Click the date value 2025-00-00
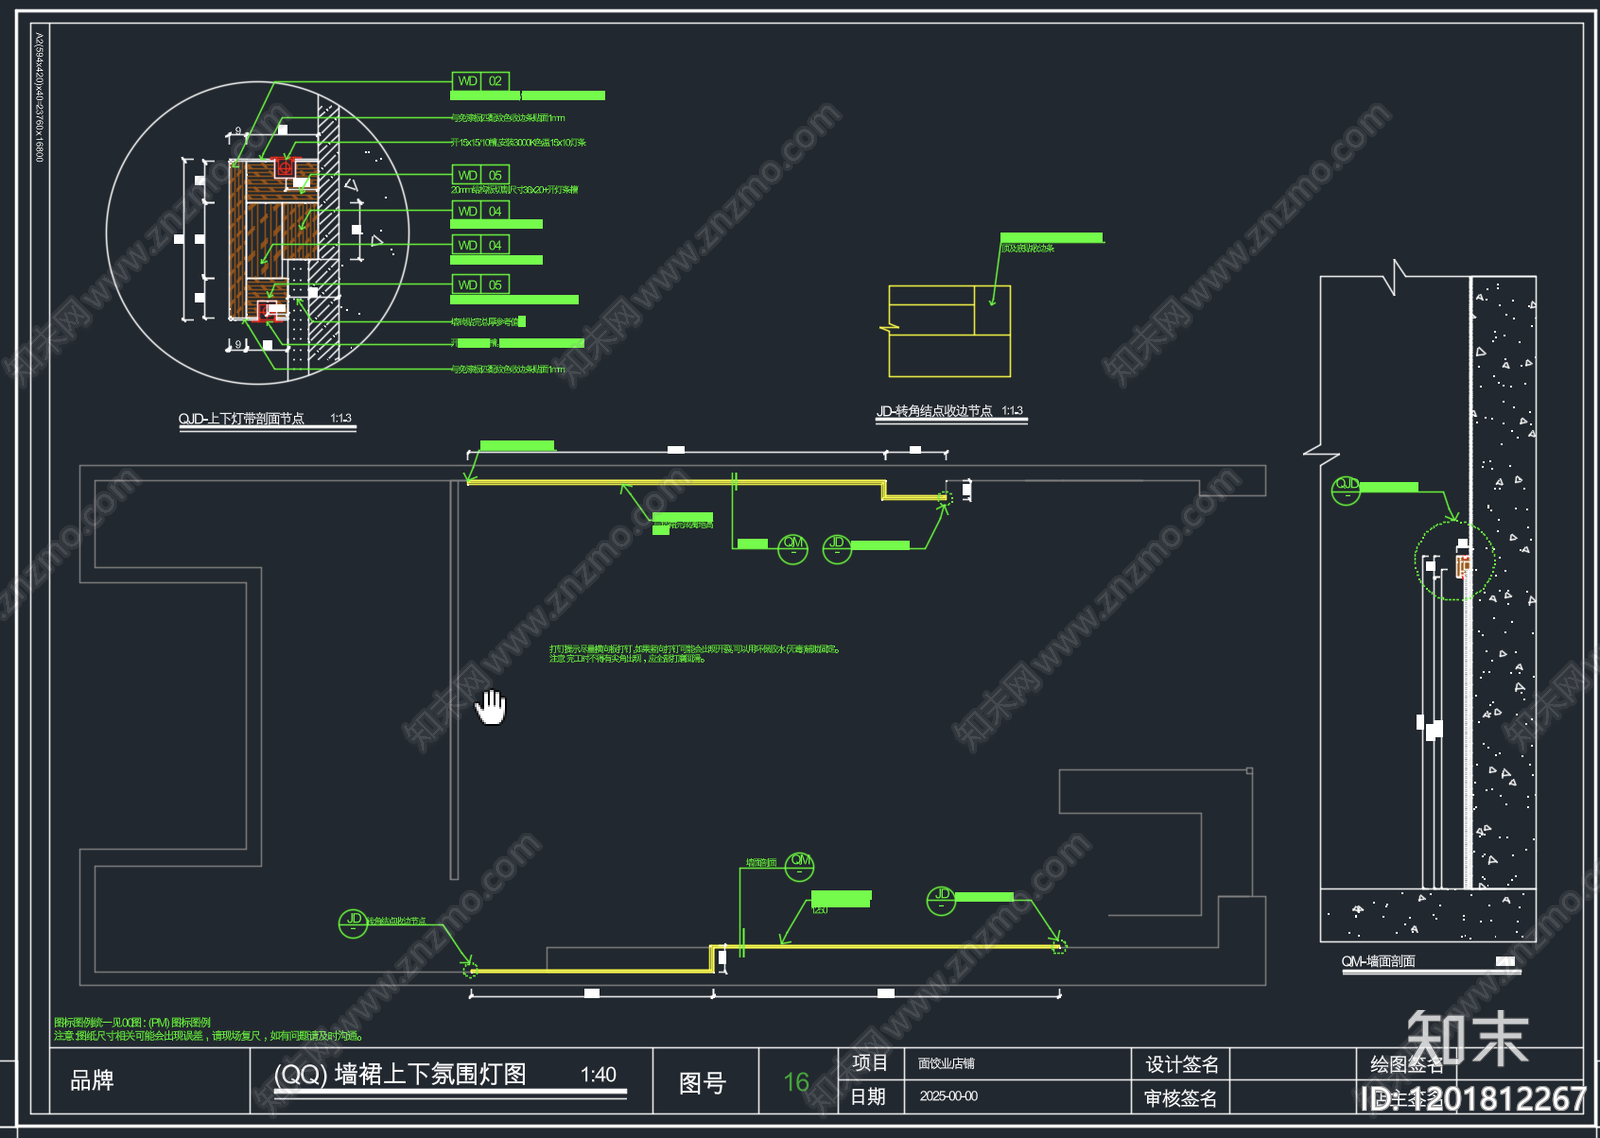The height and width of the screenshot is (1138, 1600). 949,1096
